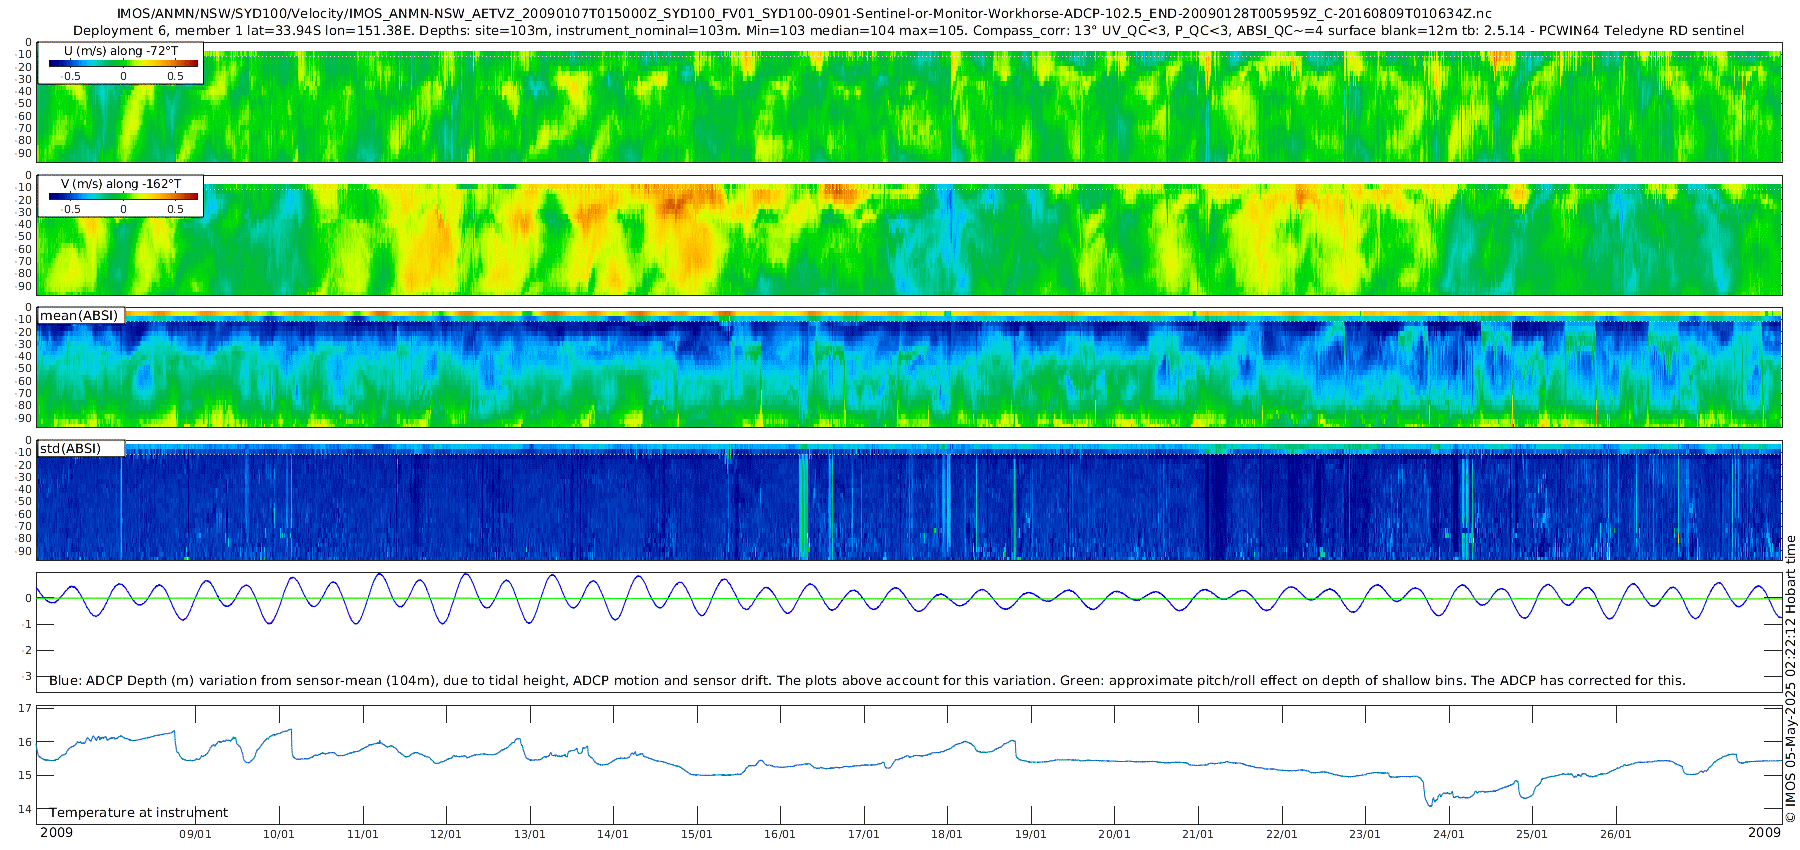Image resolution: width=1800 pixels, height=850 pixels.
Task: Click the 15/01 date tick label
Action: pyautogui.click(x=697, y=835)
